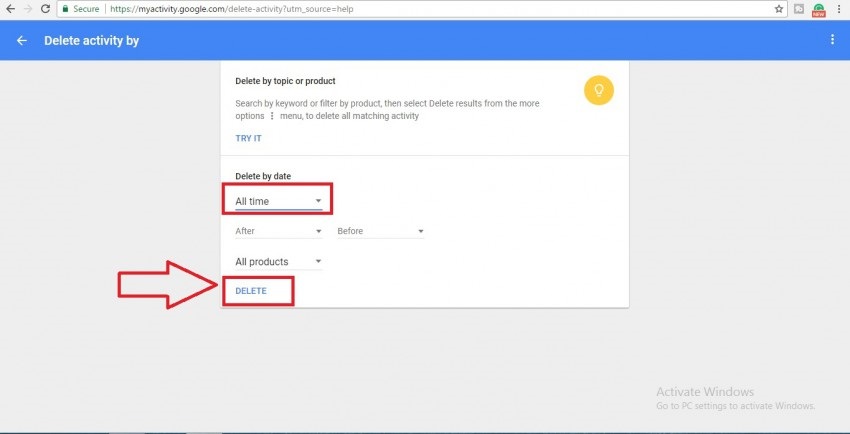Expand the All products dropdown
The height and width of the screenshot is (434, 850).
[x=279, y=262]
